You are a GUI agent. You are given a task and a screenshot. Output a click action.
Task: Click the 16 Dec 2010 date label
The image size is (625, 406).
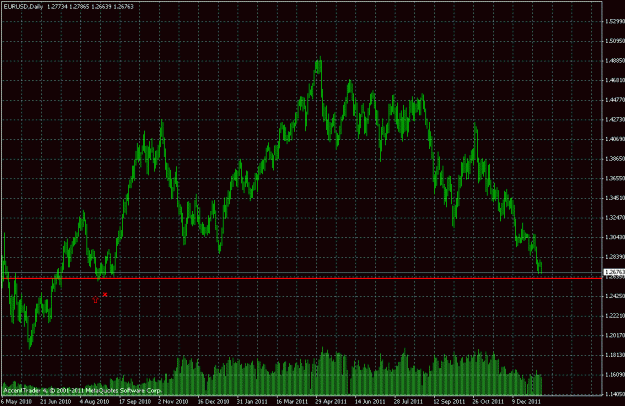pyautogui.click(x=213, y=401)
